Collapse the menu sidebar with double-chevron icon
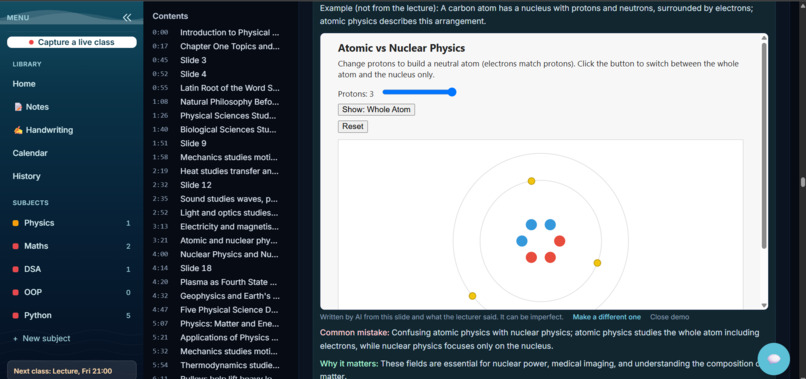 tap(127, 18)
